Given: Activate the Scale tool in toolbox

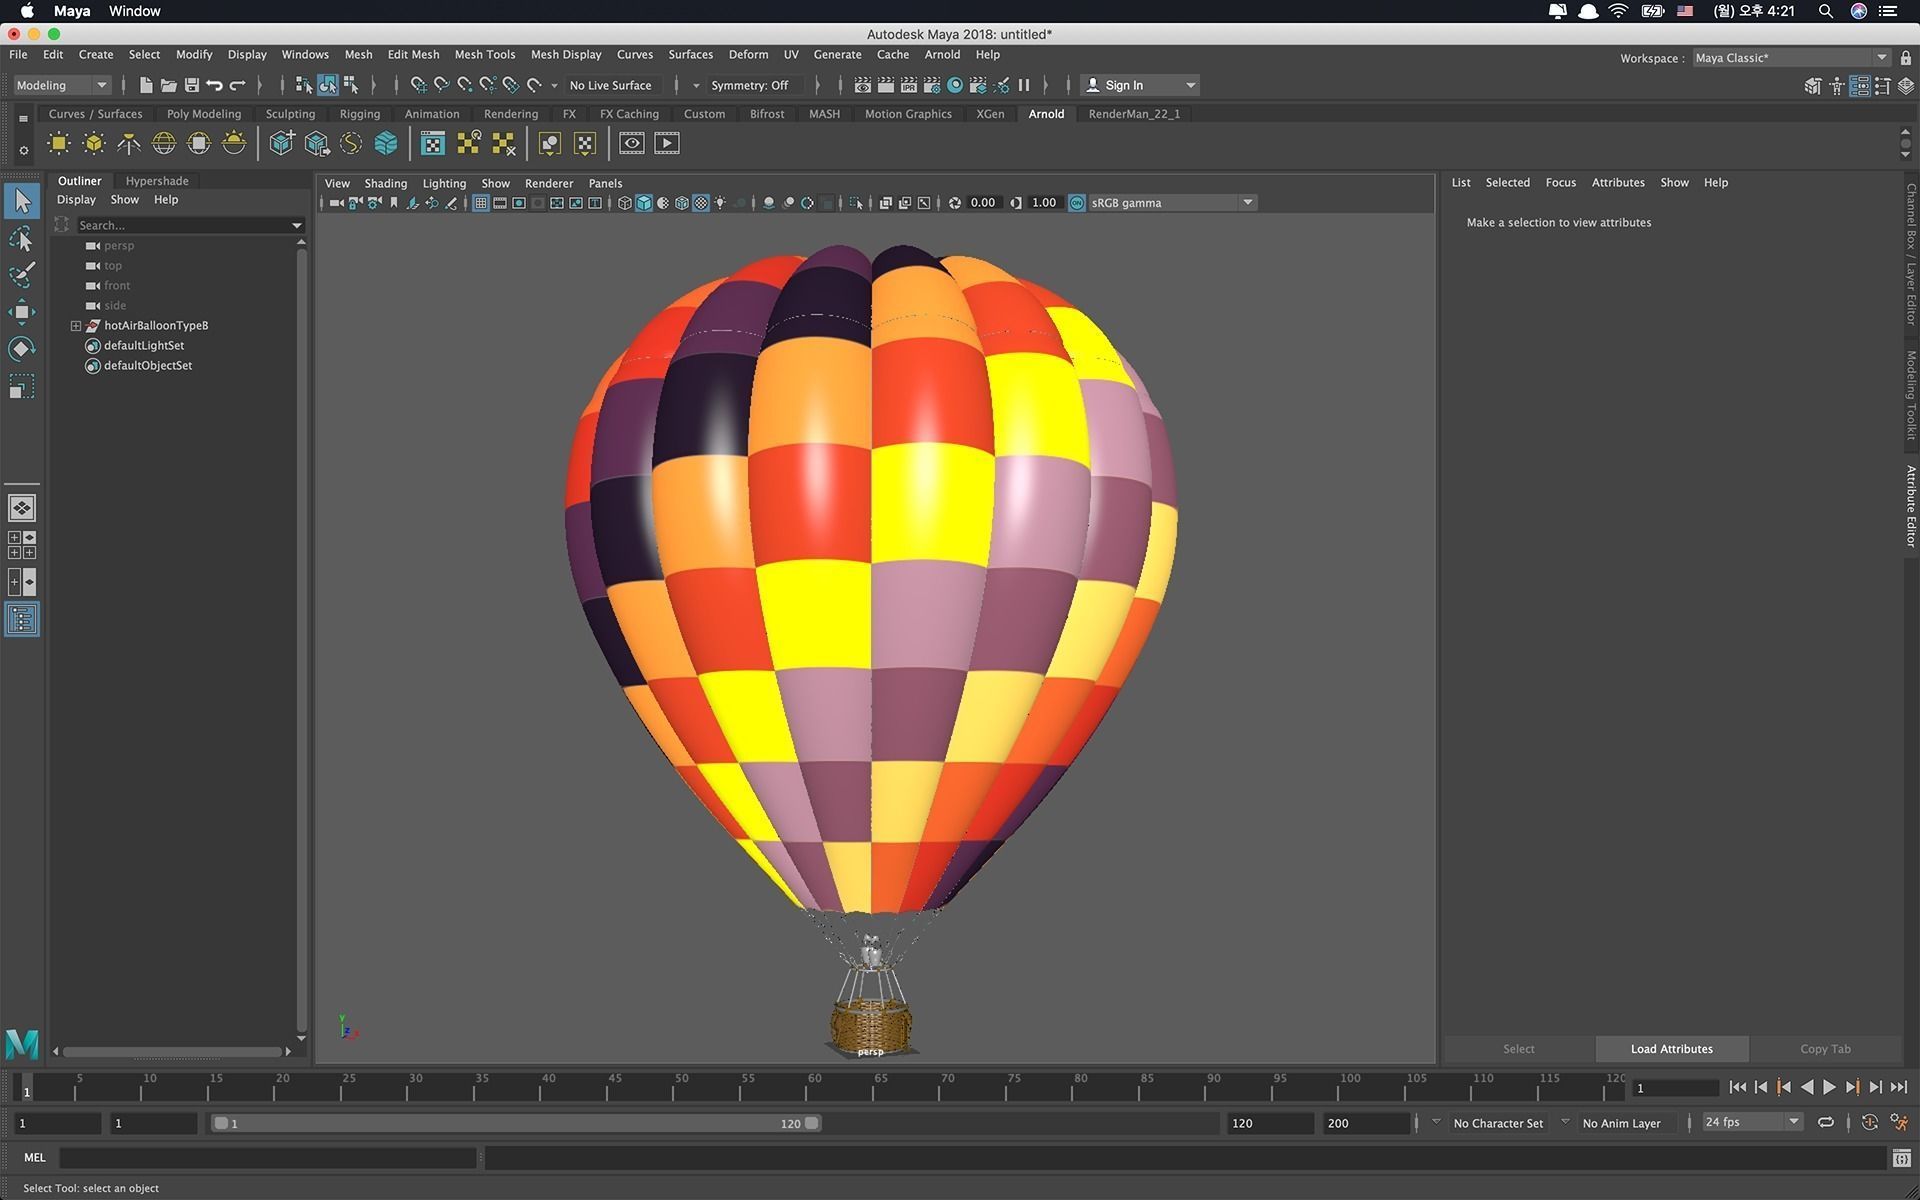Looking at the screenshot, I should click(x=21, y=386).
